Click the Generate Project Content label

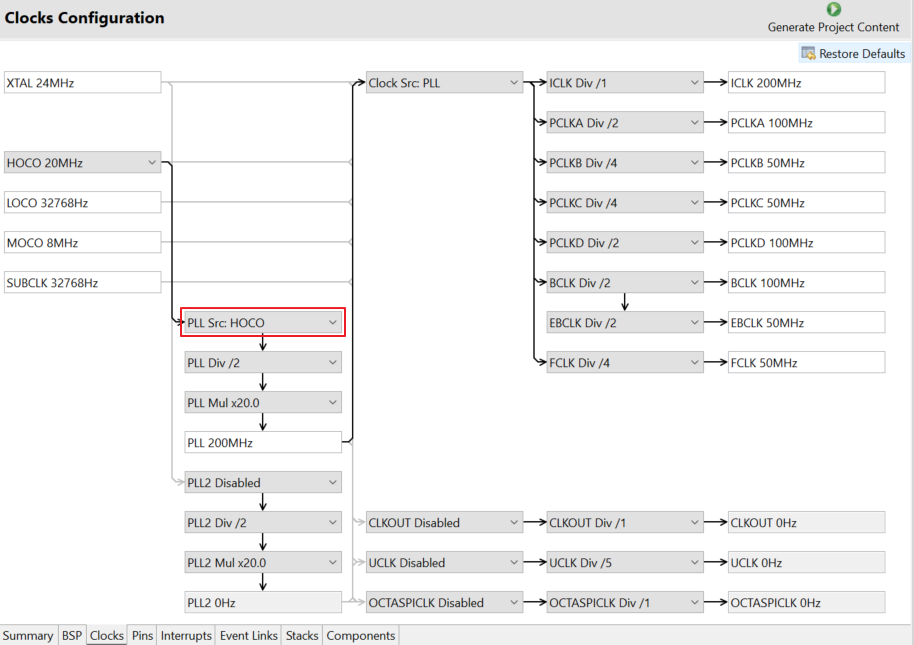(833, 27)
